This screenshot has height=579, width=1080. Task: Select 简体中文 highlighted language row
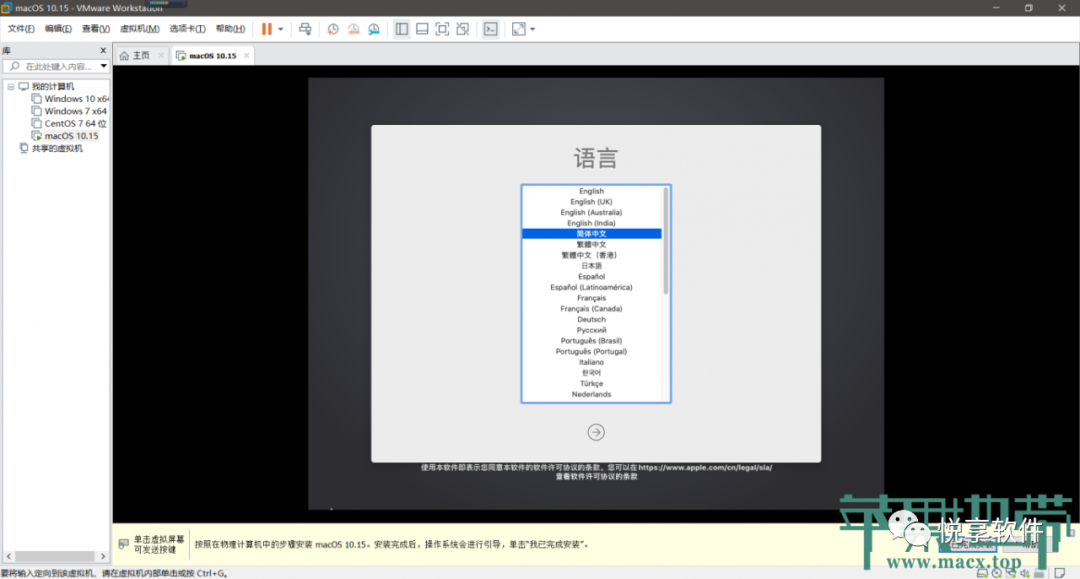592,234
